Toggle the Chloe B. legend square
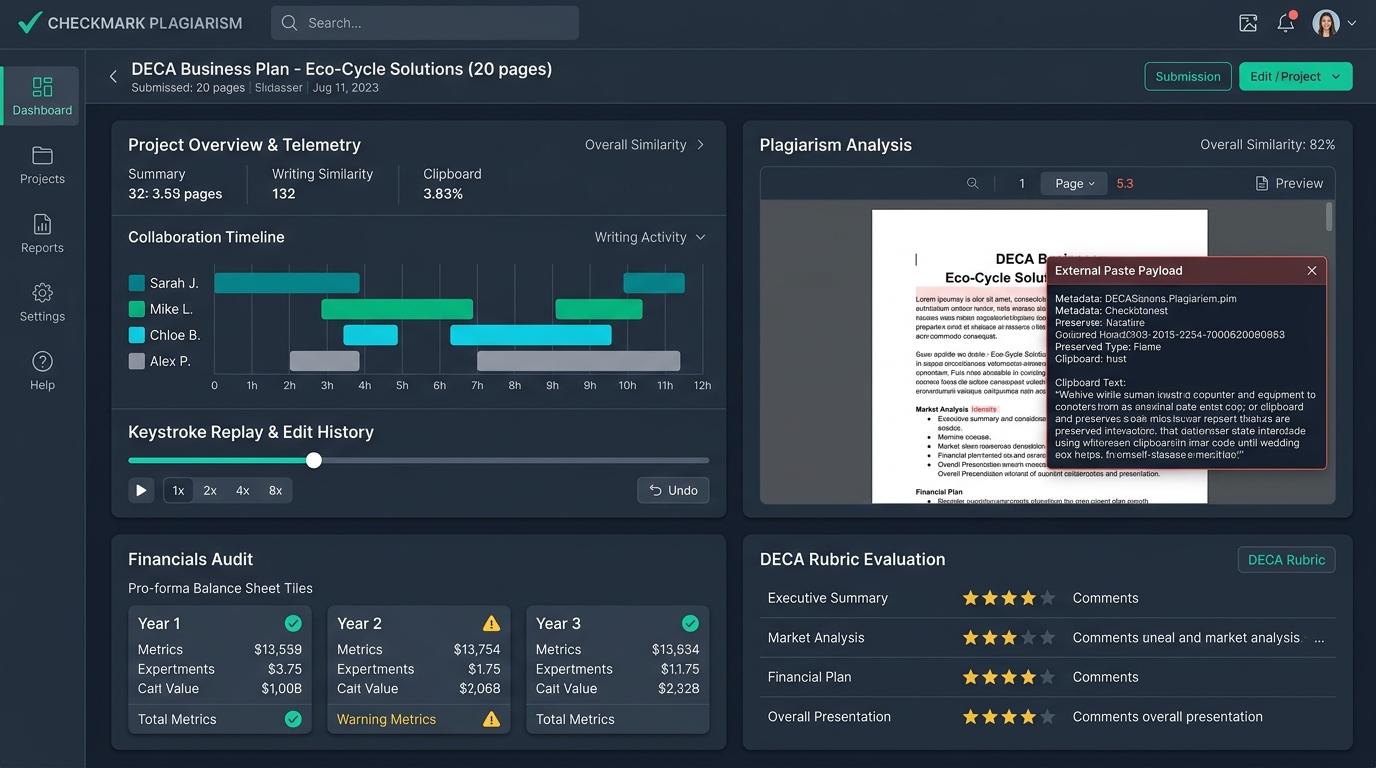Screen dimensions: 1376x768 [137, 335]
